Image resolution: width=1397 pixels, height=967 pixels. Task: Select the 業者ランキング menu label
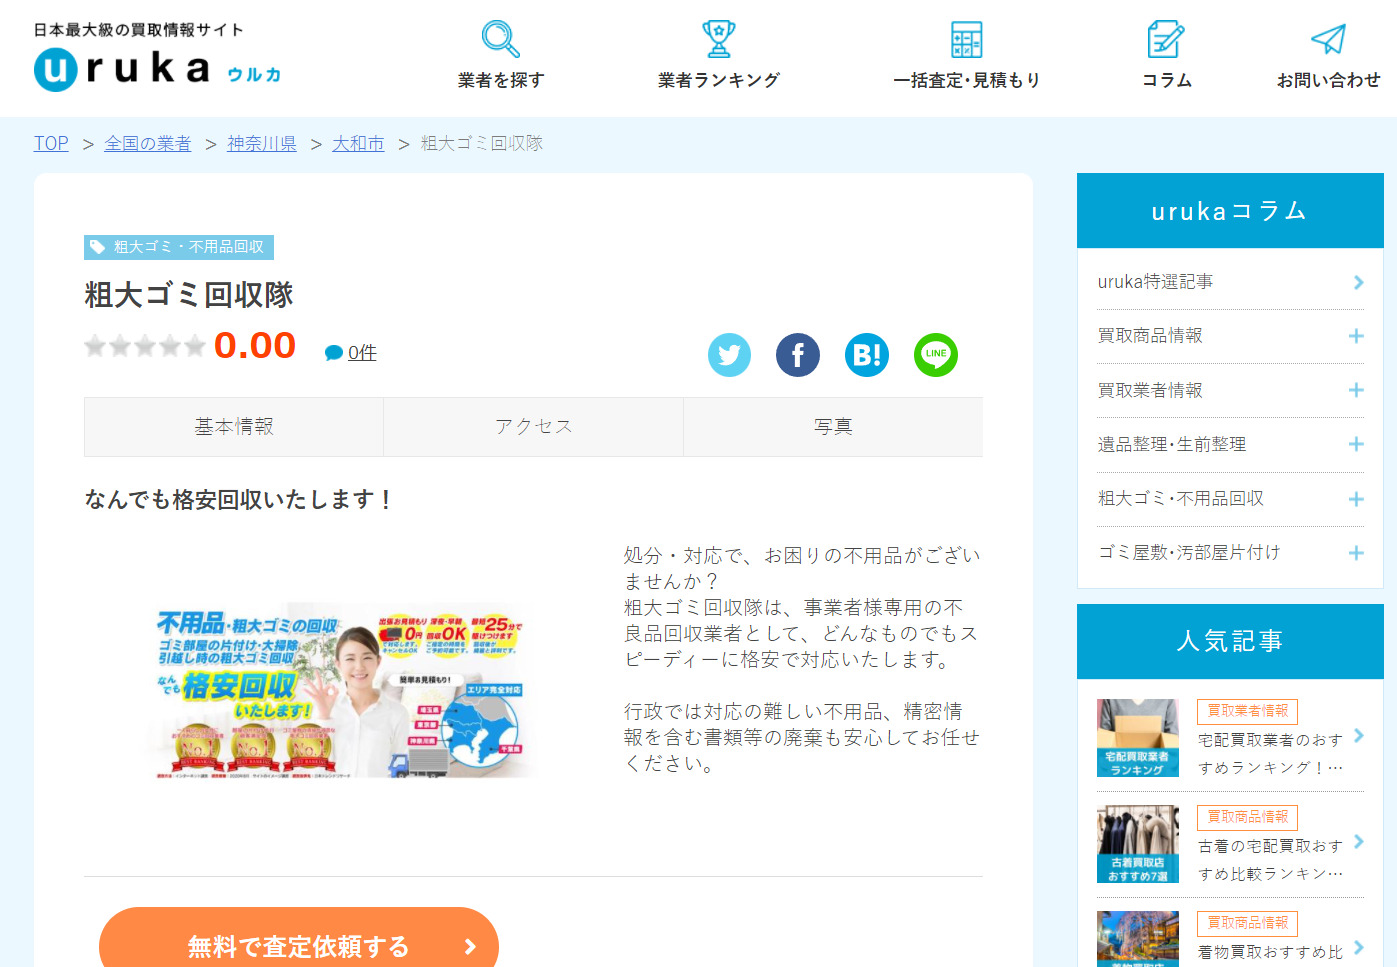pyautogui.click(x=718, y=80)
